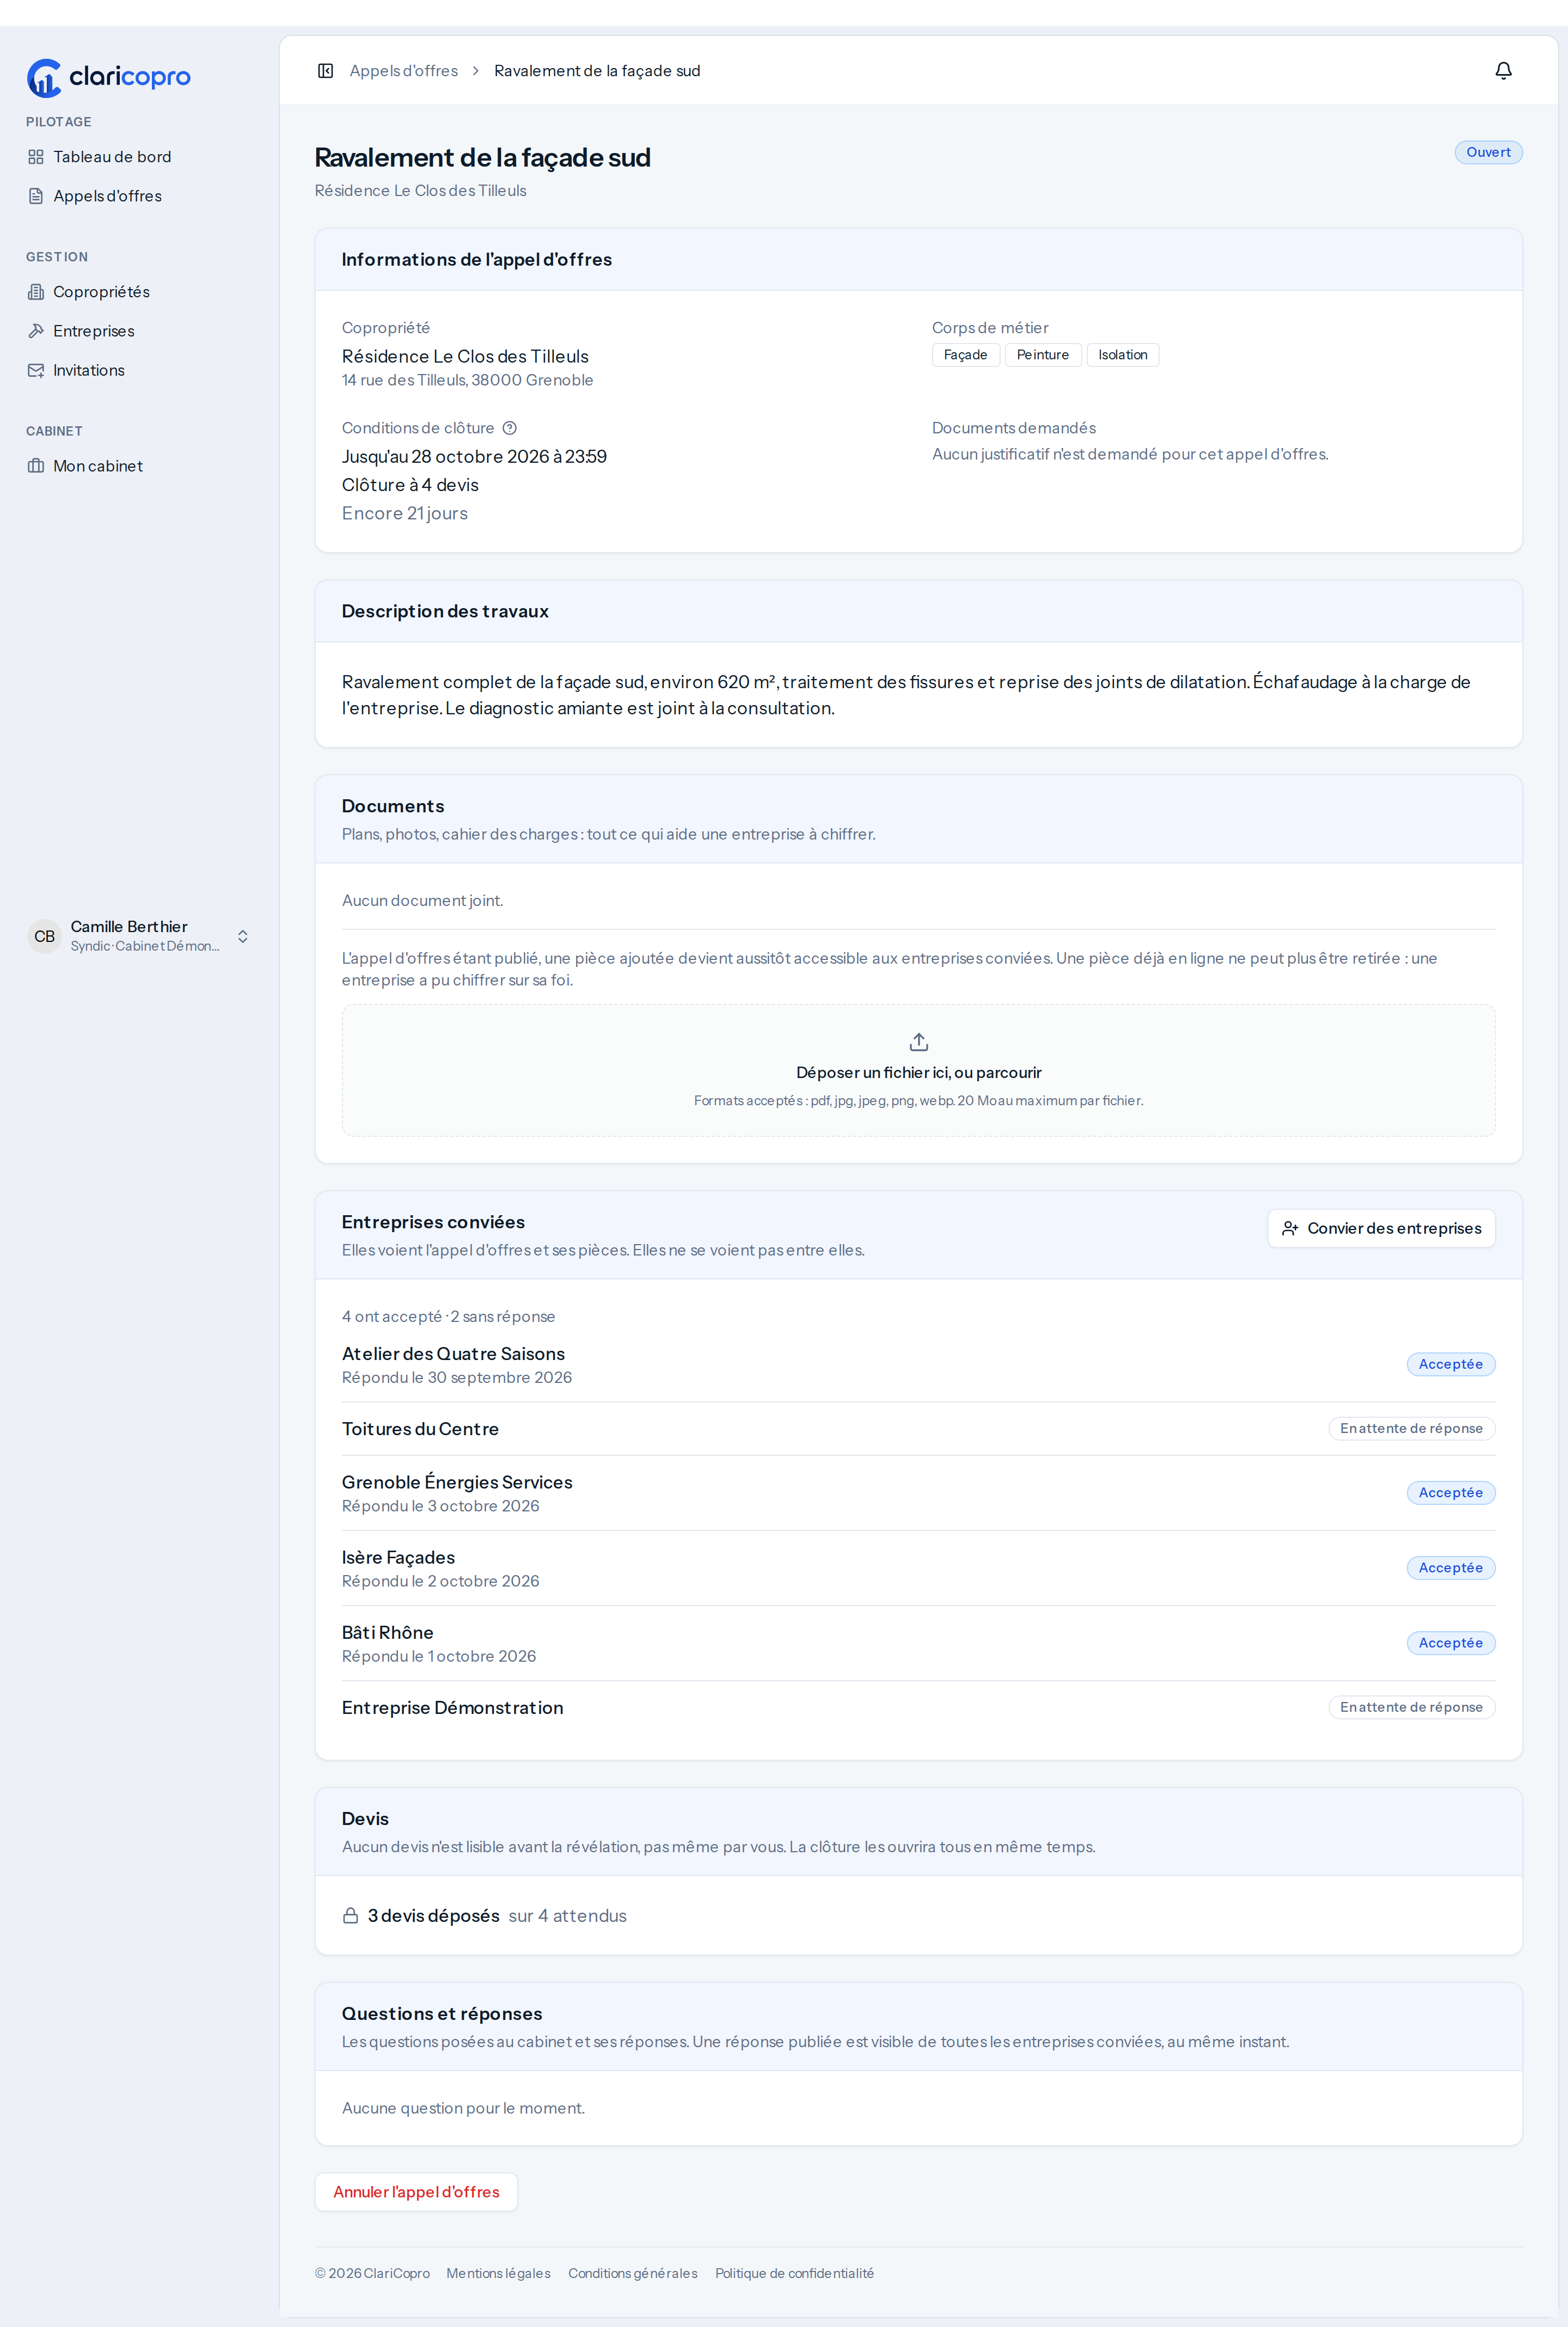Click the Invitations envelope icon
The width and height of the screenshot is (1568, 2327).
36,370
